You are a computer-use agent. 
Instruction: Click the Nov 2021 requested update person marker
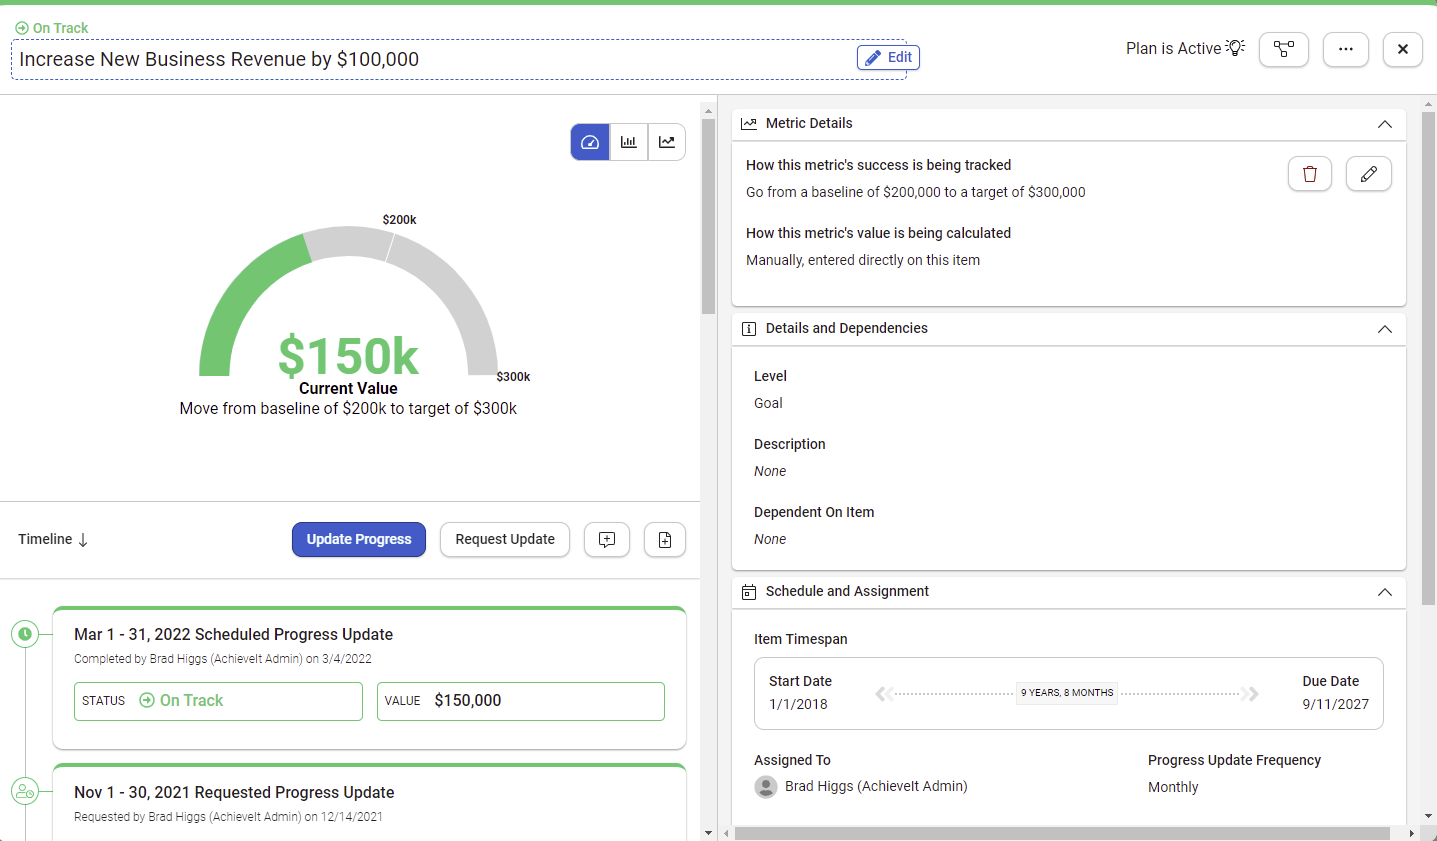[x=25, y=792]
